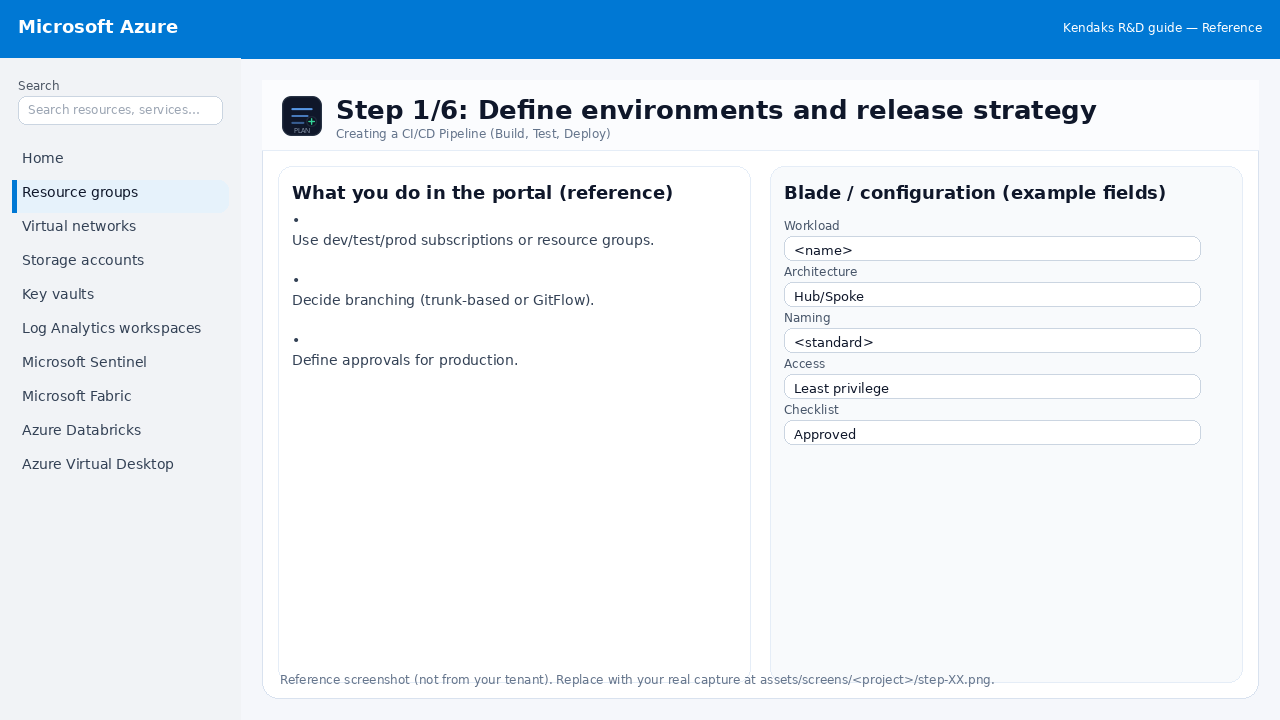The image size is (1280, 720).
Task: Click the Naming field label
Action: pos(807,318)
